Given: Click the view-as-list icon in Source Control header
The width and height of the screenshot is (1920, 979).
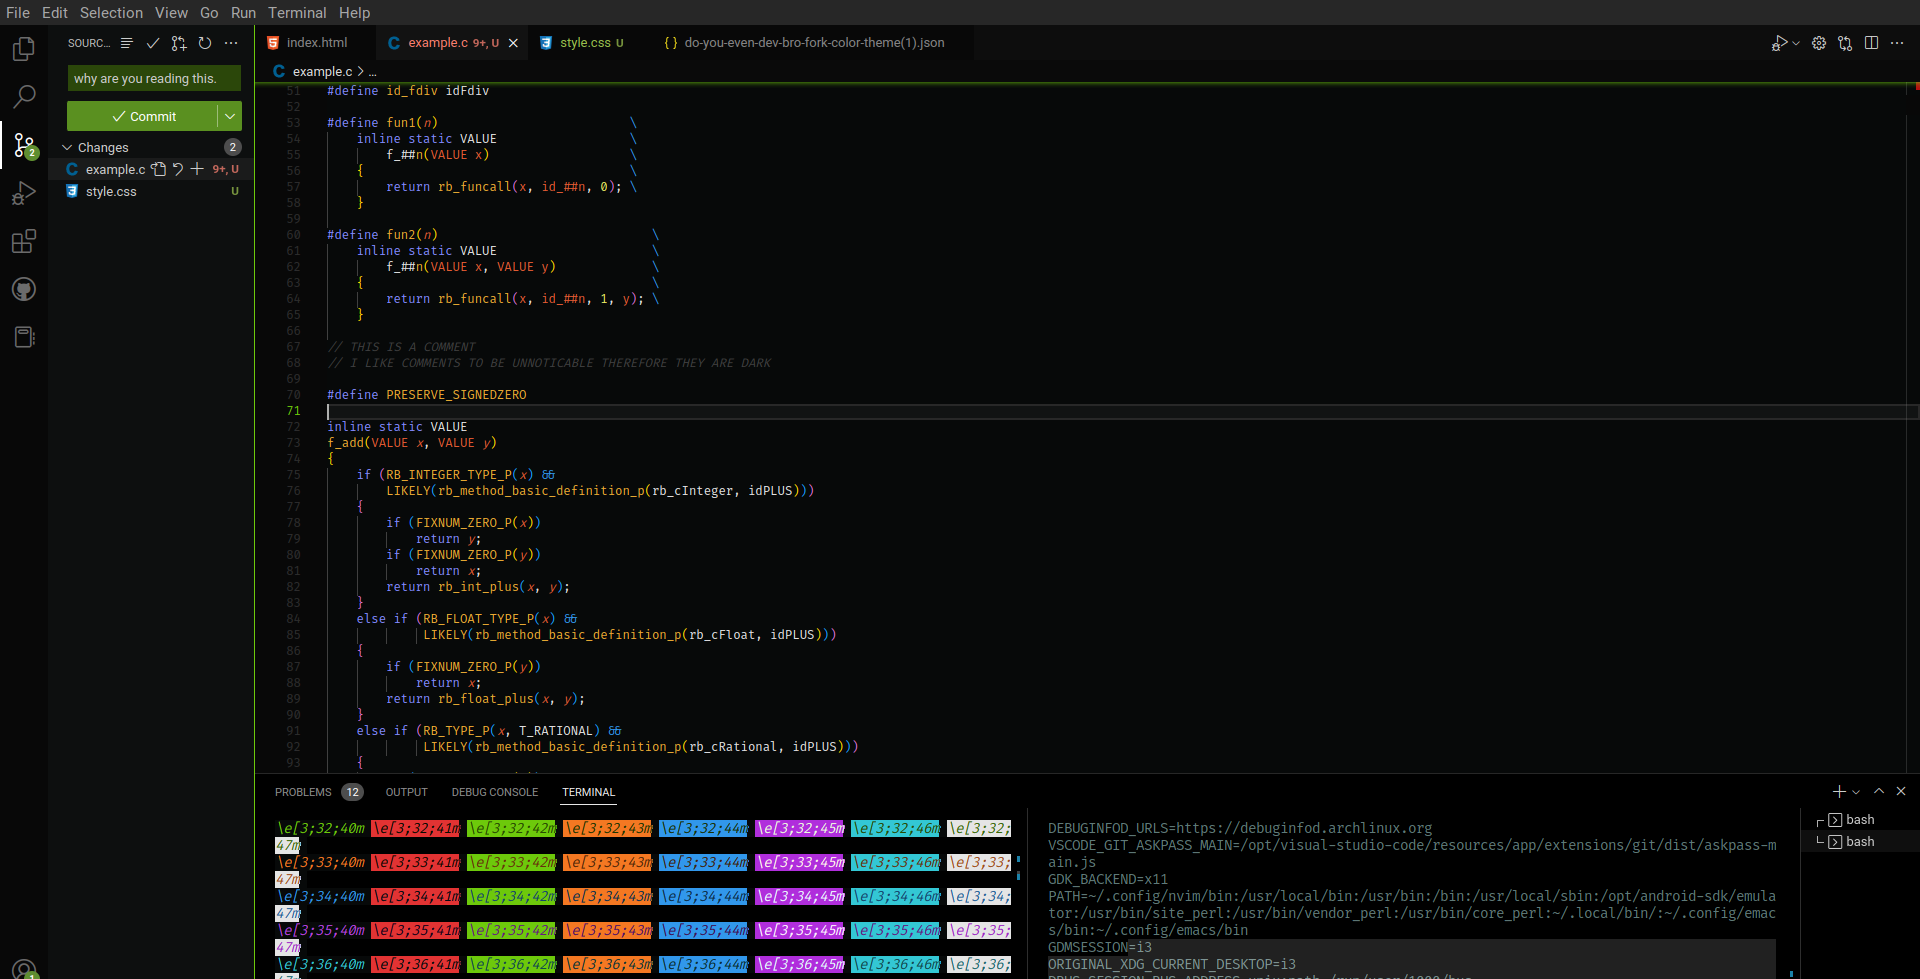Looking at the screenshot, I should [x=127, y=43].
